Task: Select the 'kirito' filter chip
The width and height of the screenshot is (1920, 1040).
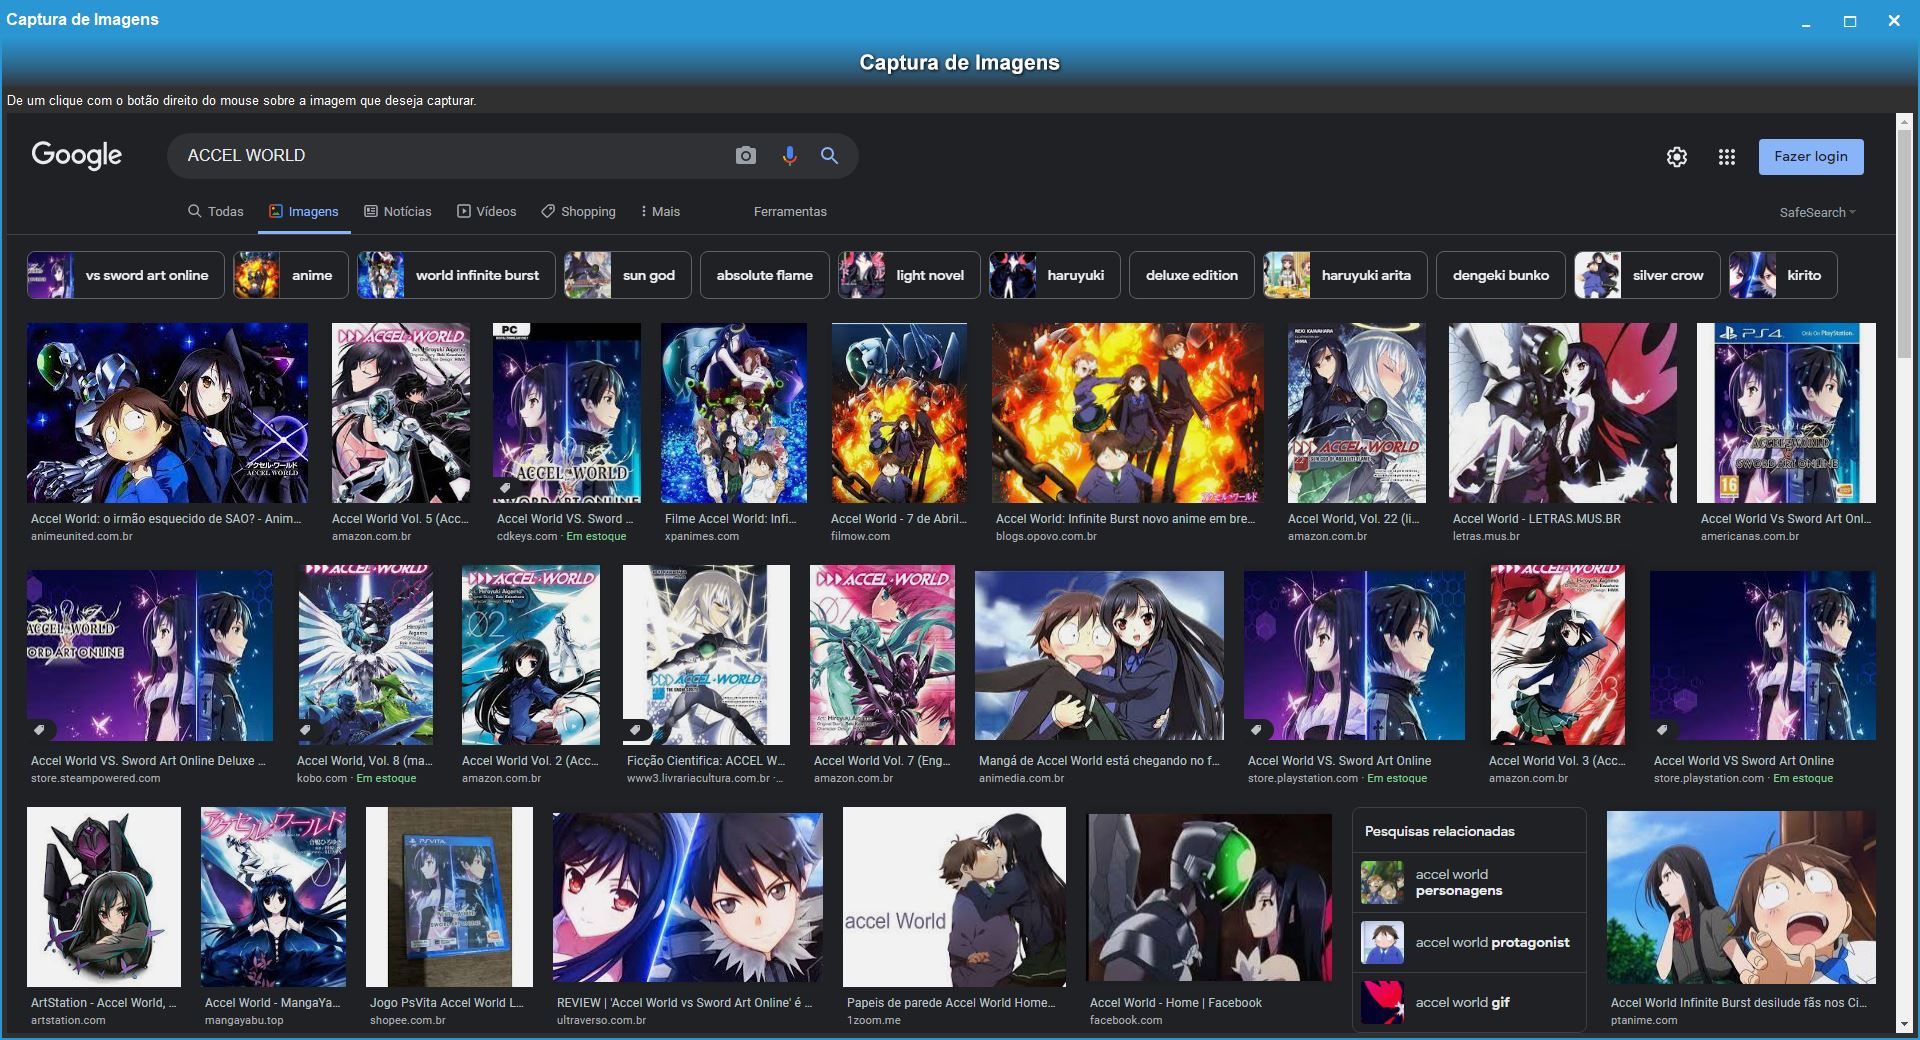Action: [x=1783, y=275]
